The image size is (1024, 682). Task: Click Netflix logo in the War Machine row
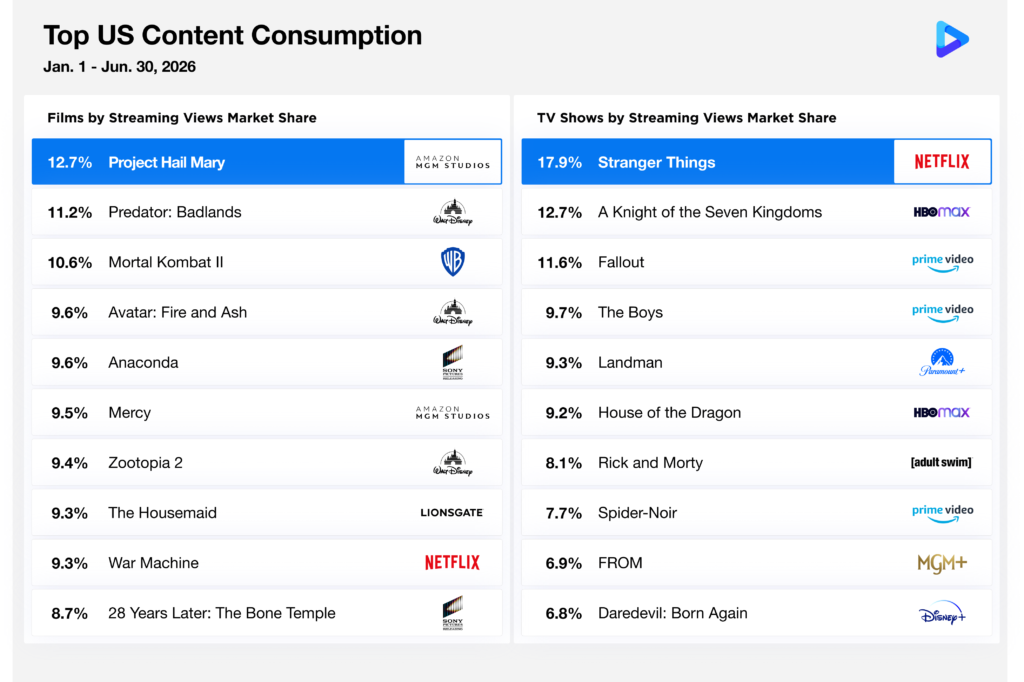click(452, 562)
